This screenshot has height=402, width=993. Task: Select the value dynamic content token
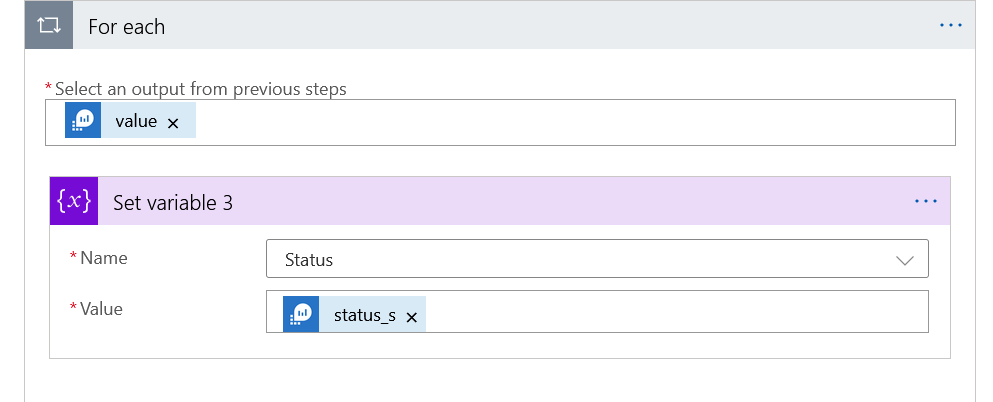pos(136,121)
